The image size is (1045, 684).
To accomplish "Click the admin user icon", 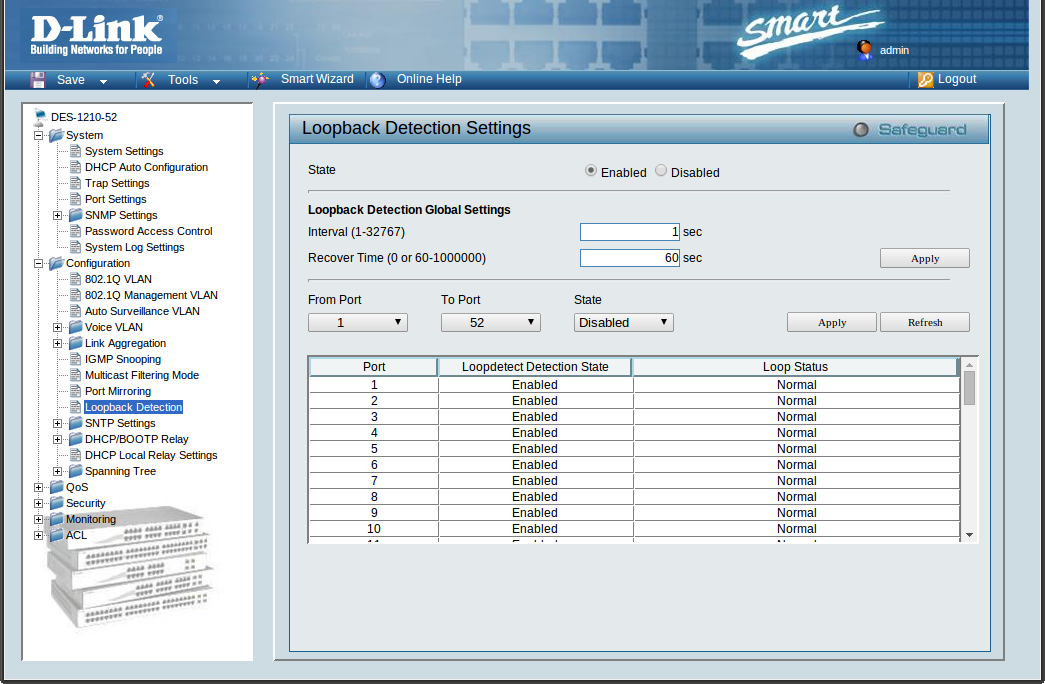I will click(865, 49).
